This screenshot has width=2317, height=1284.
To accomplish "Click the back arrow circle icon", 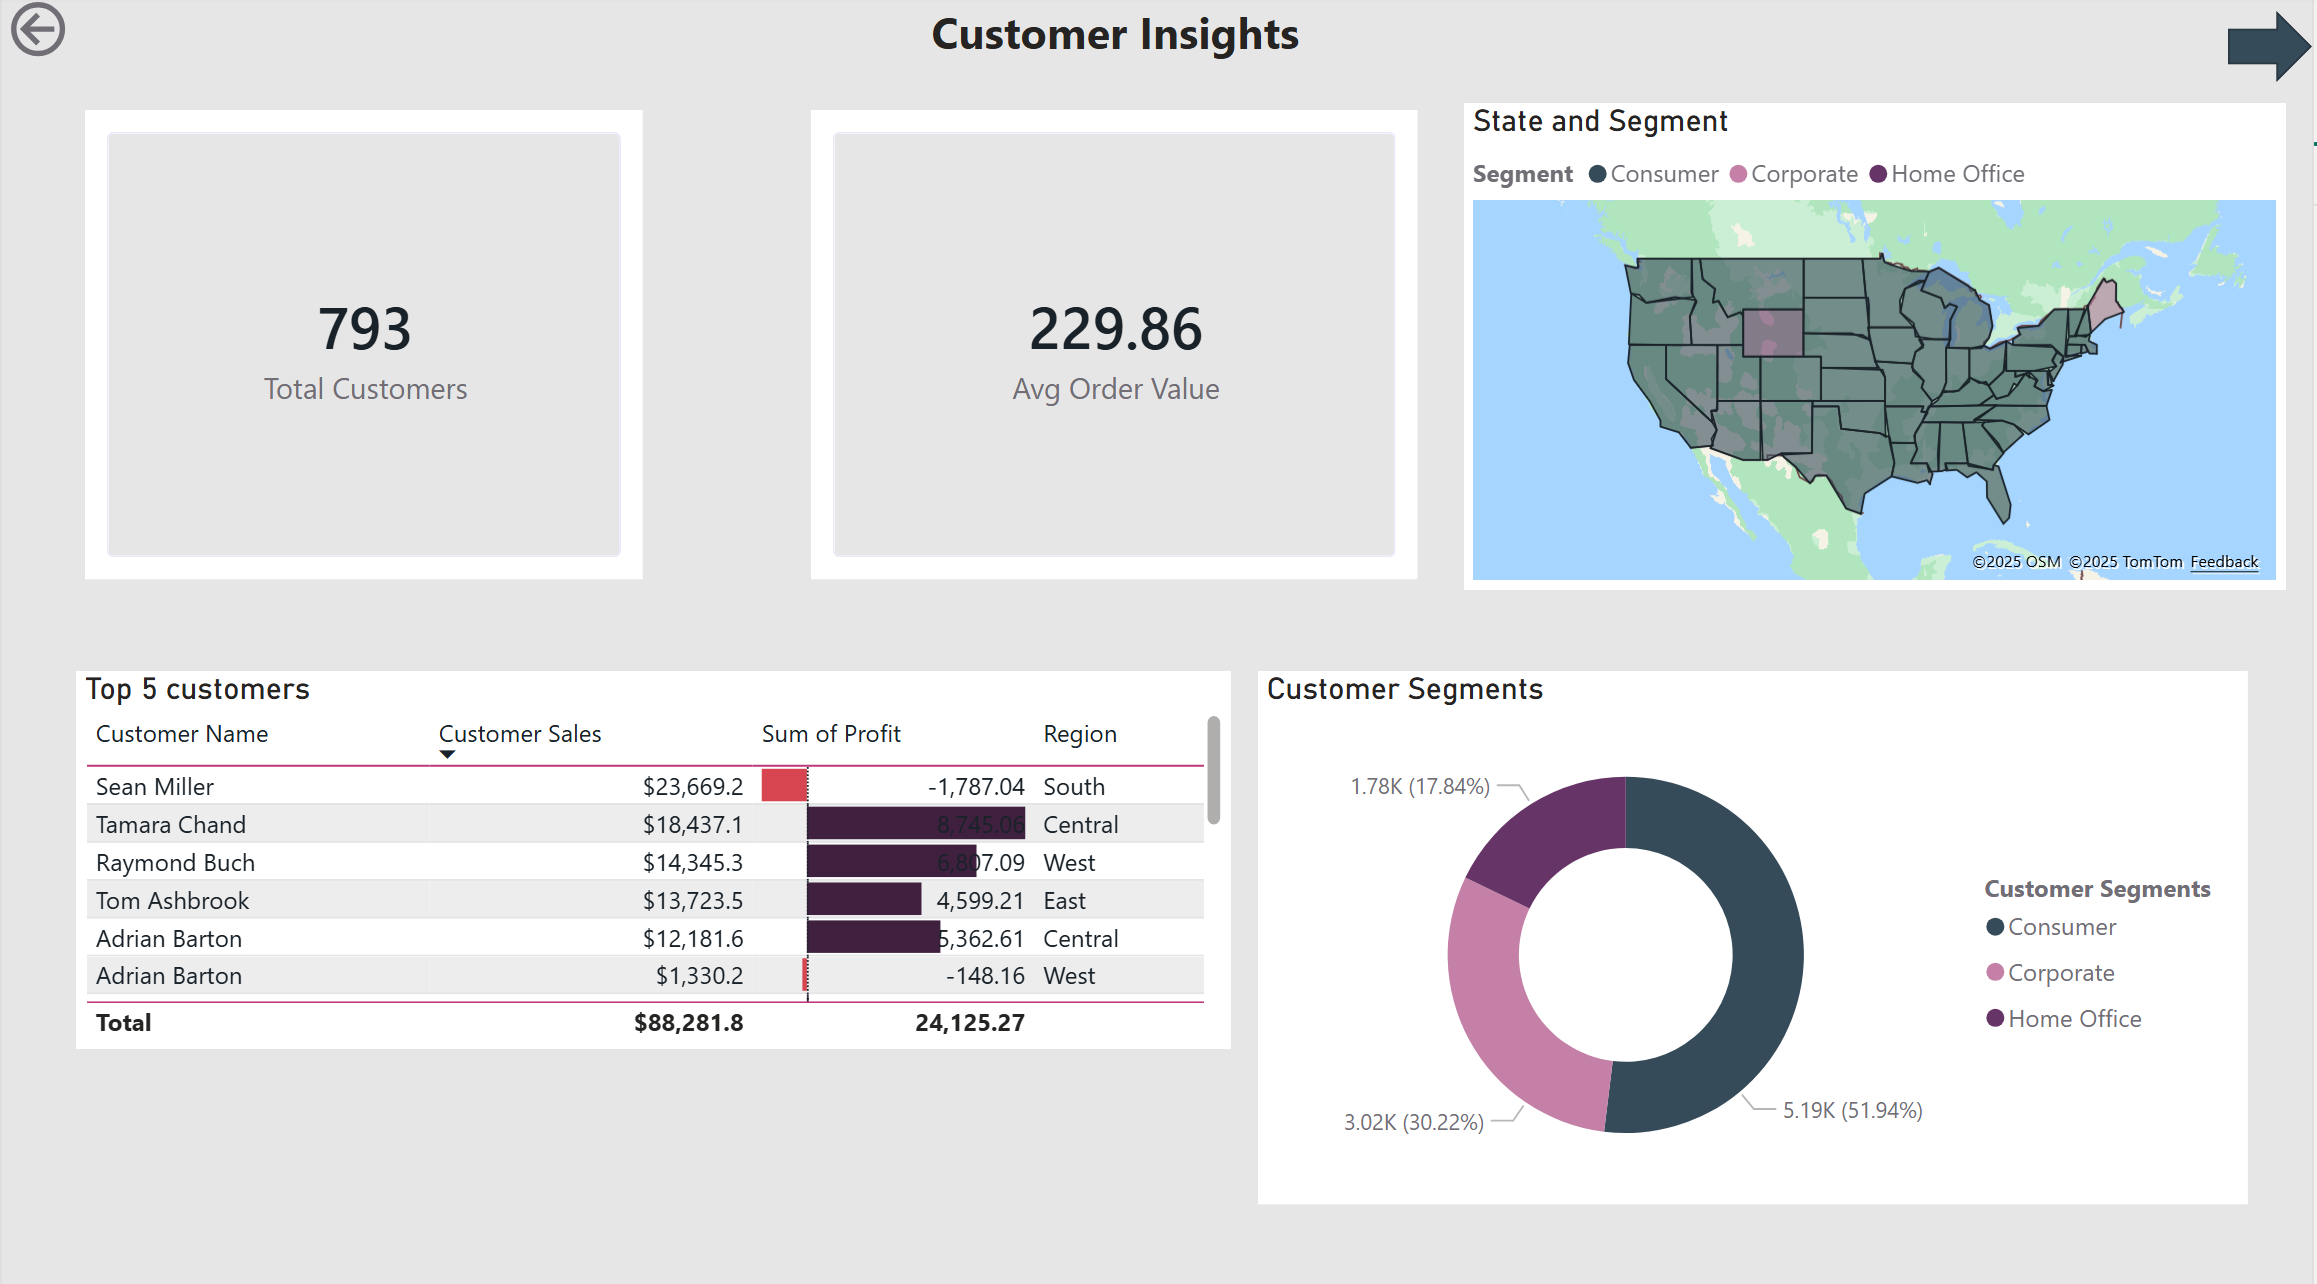I will 38,29.
